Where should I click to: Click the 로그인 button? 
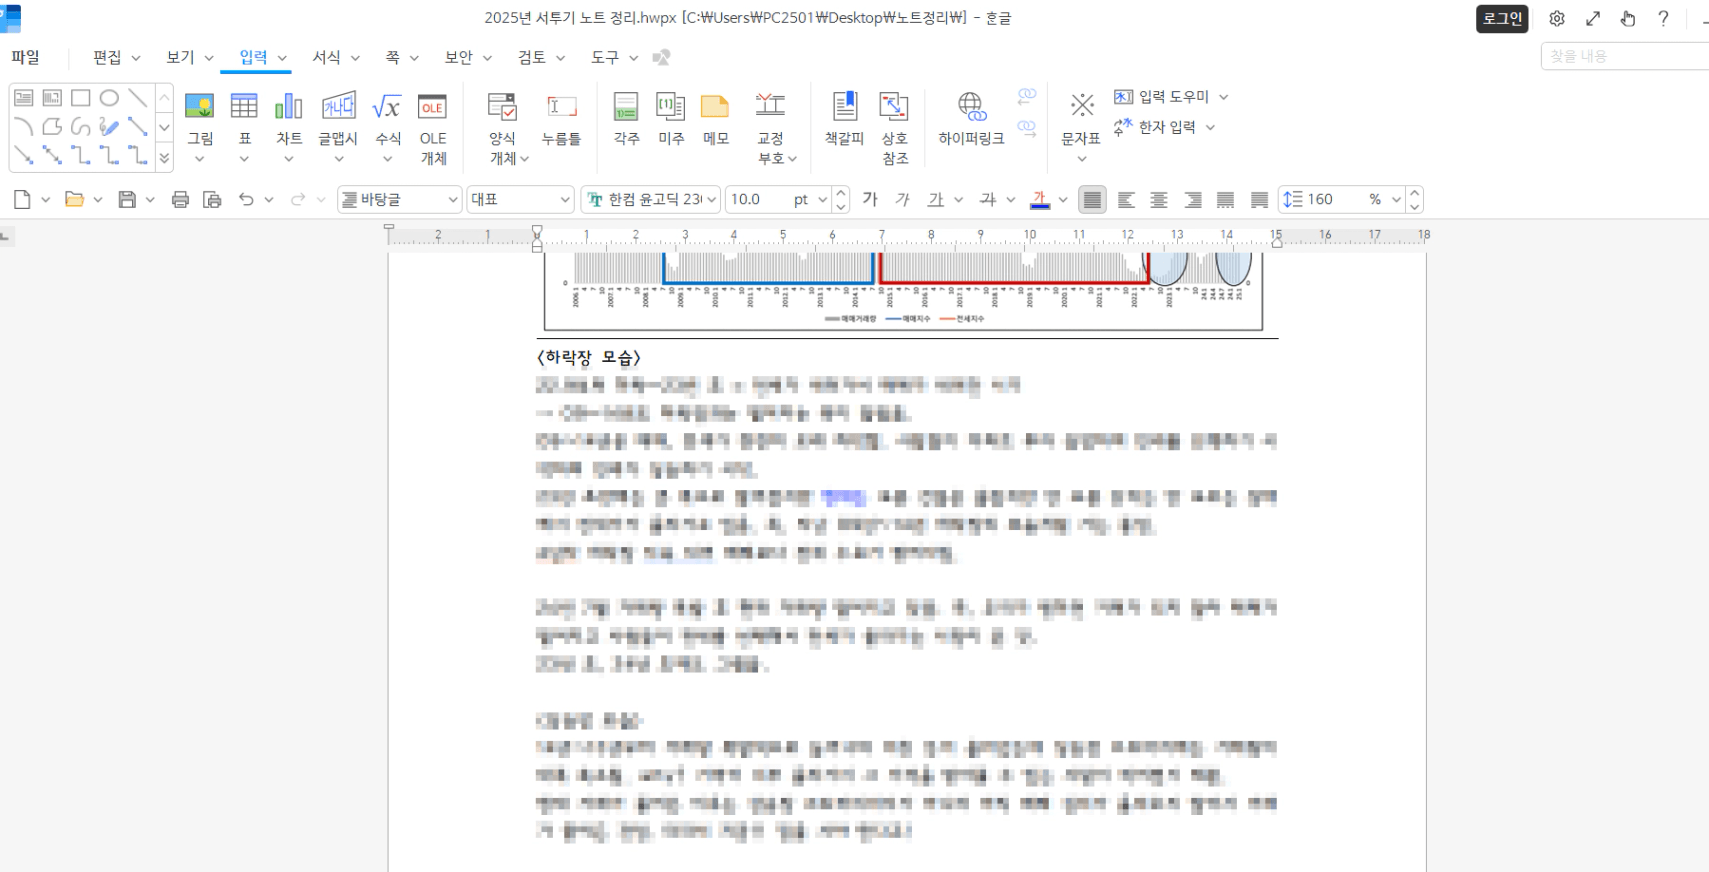tap(1501, 19)
